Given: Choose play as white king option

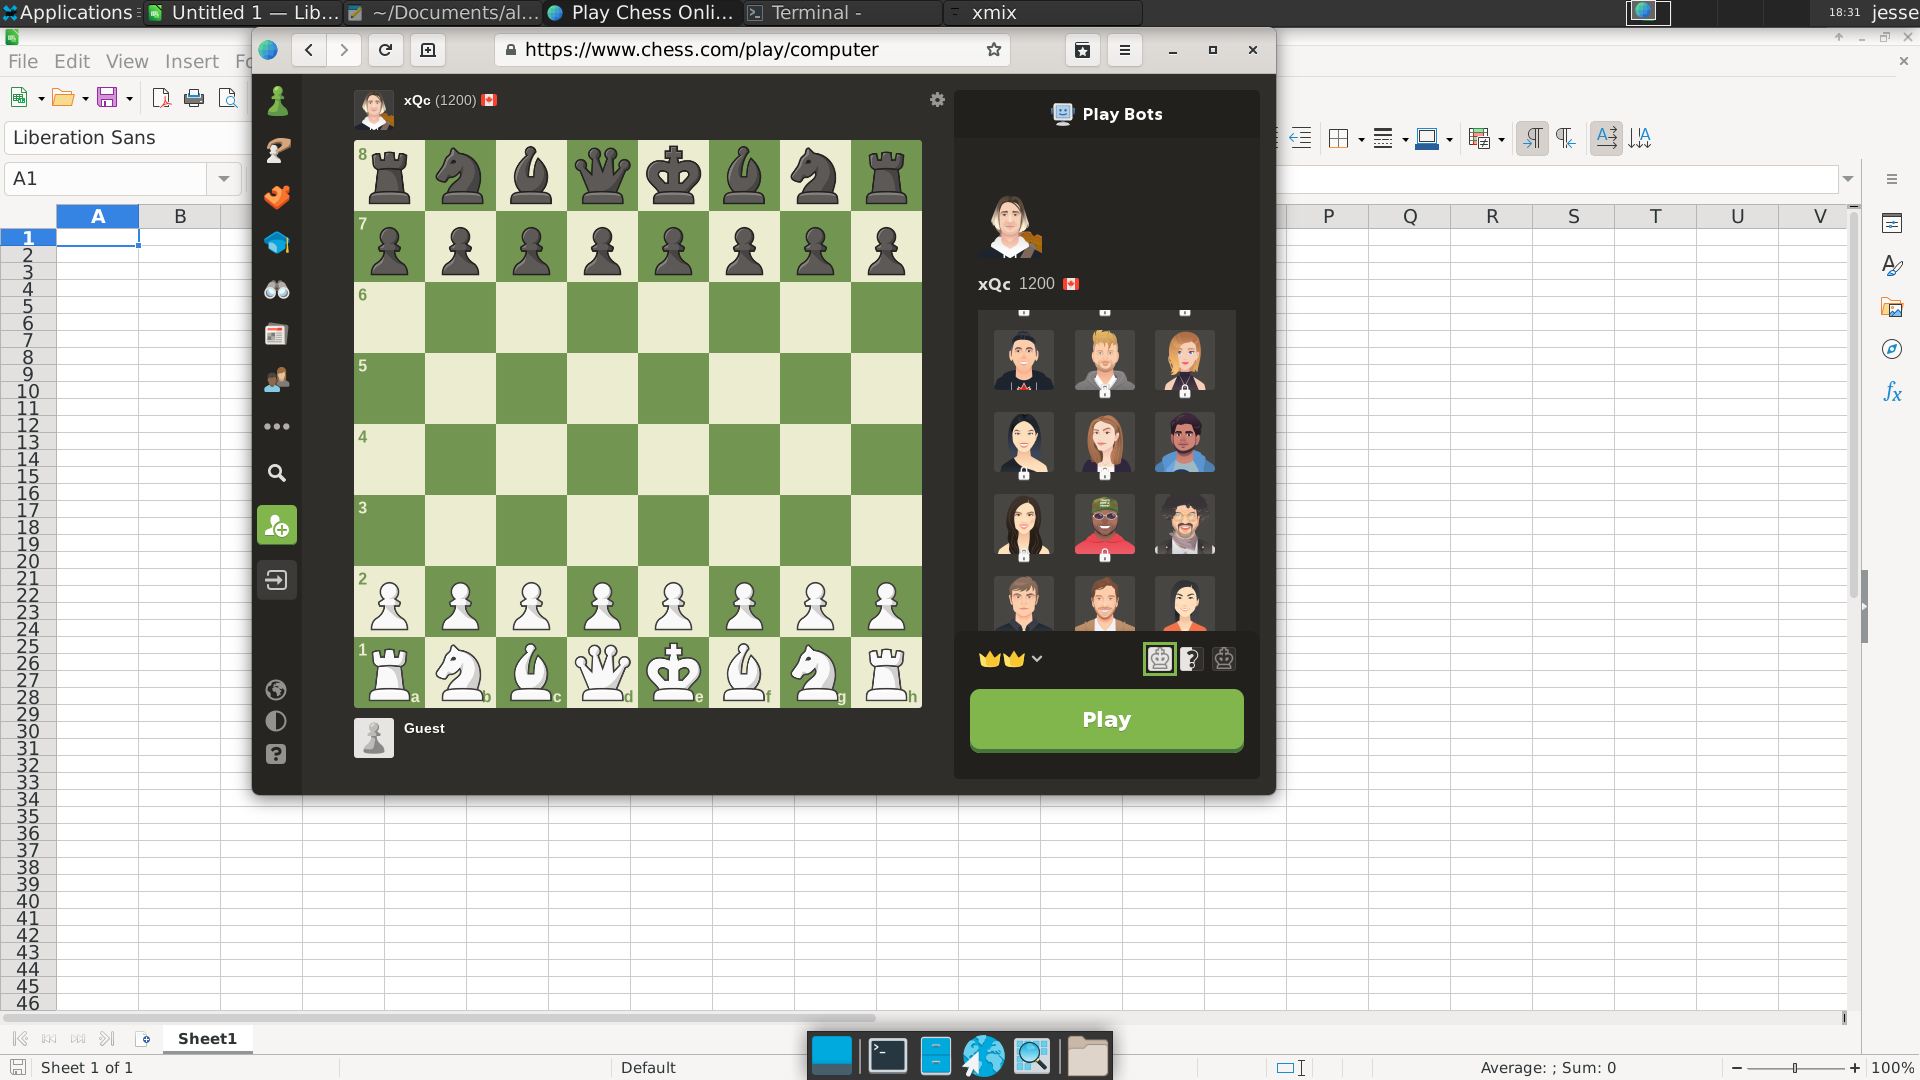Looking at the screenshot, I should point(1160,659).
